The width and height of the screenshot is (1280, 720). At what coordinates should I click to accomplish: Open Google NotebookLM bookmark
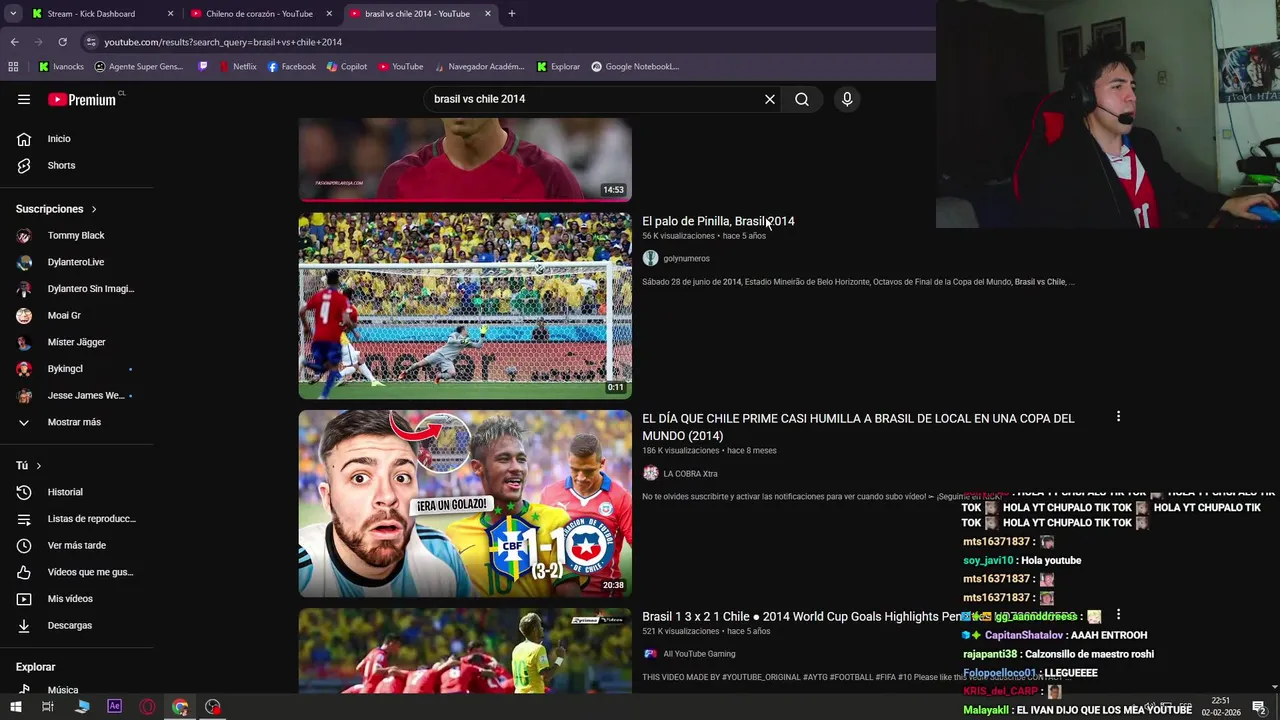635,67
